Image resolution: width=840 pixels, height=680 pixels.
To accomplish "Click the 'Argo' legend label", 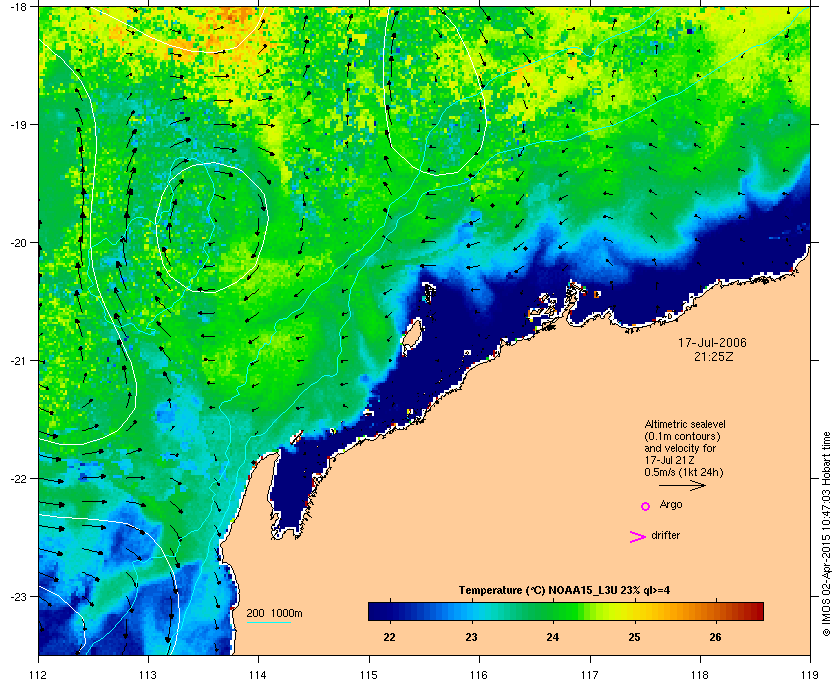I will 671,504.
